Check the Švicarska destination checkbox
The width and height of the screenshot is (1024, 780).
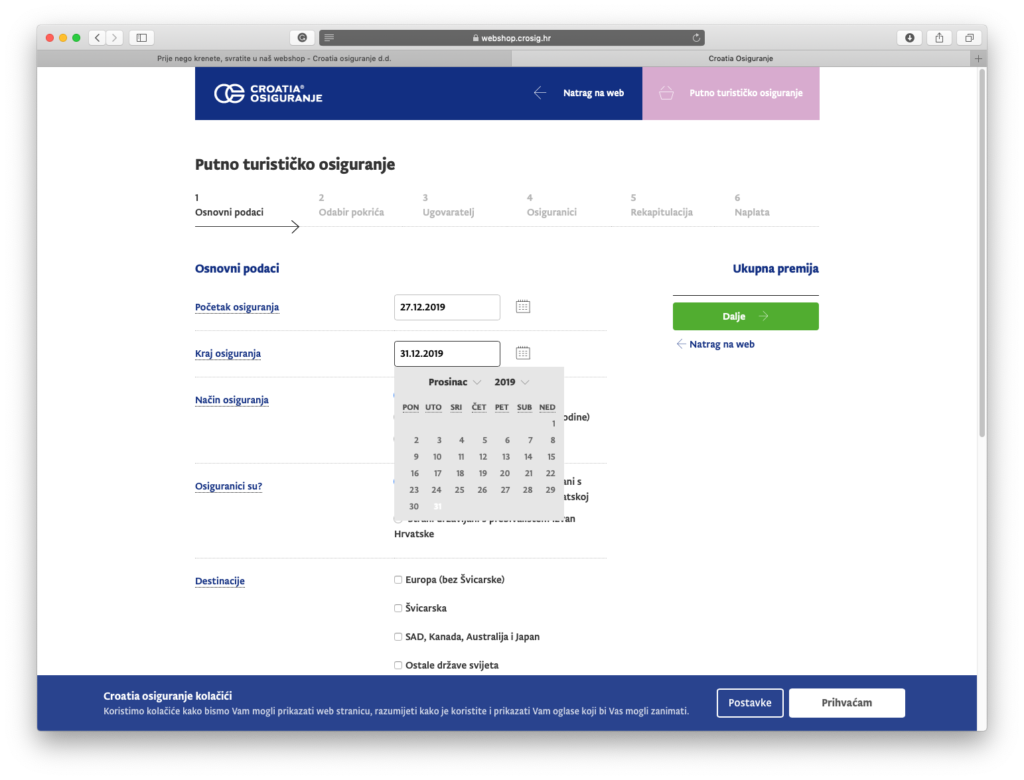398,608
